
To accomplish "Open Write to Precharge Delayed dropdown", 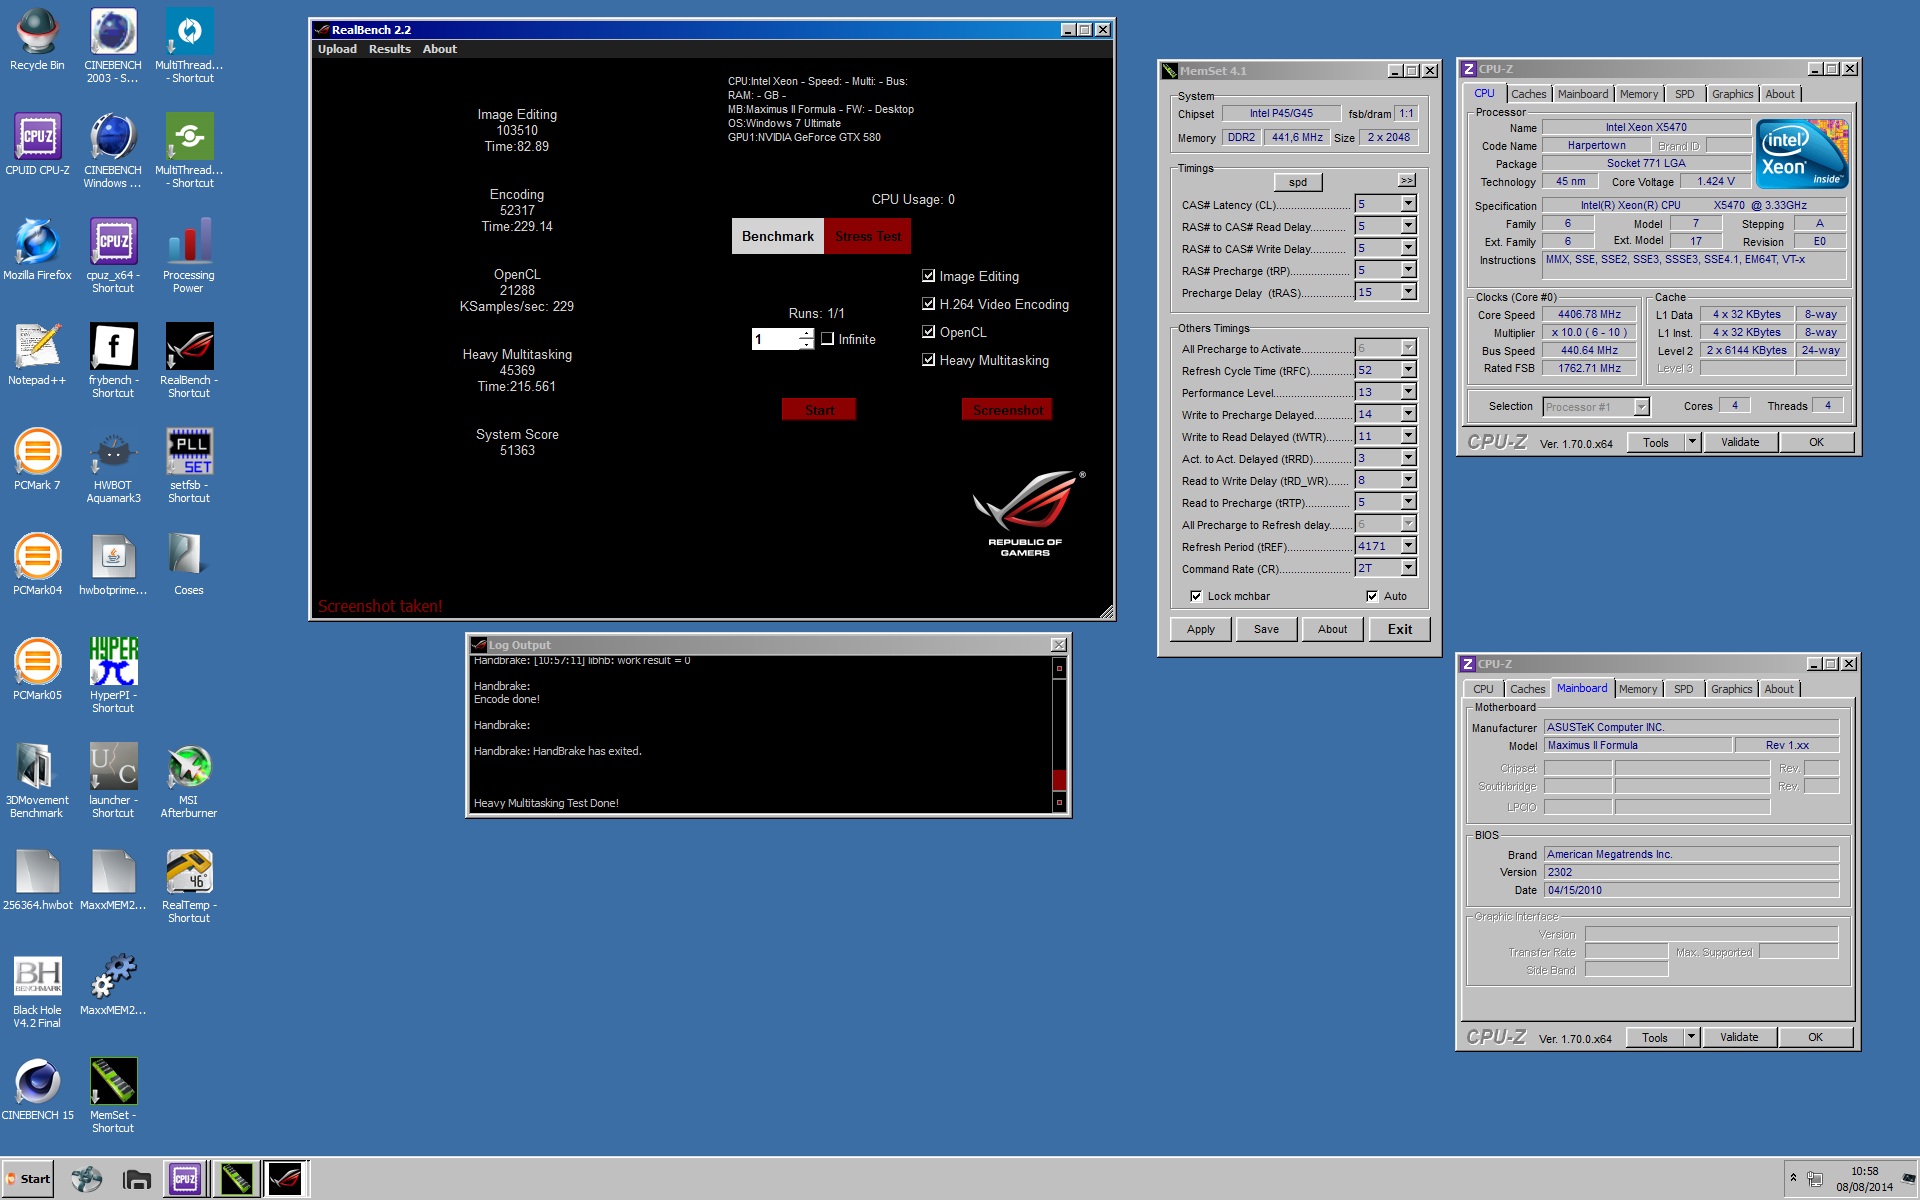I will (x=1408, y=414).
